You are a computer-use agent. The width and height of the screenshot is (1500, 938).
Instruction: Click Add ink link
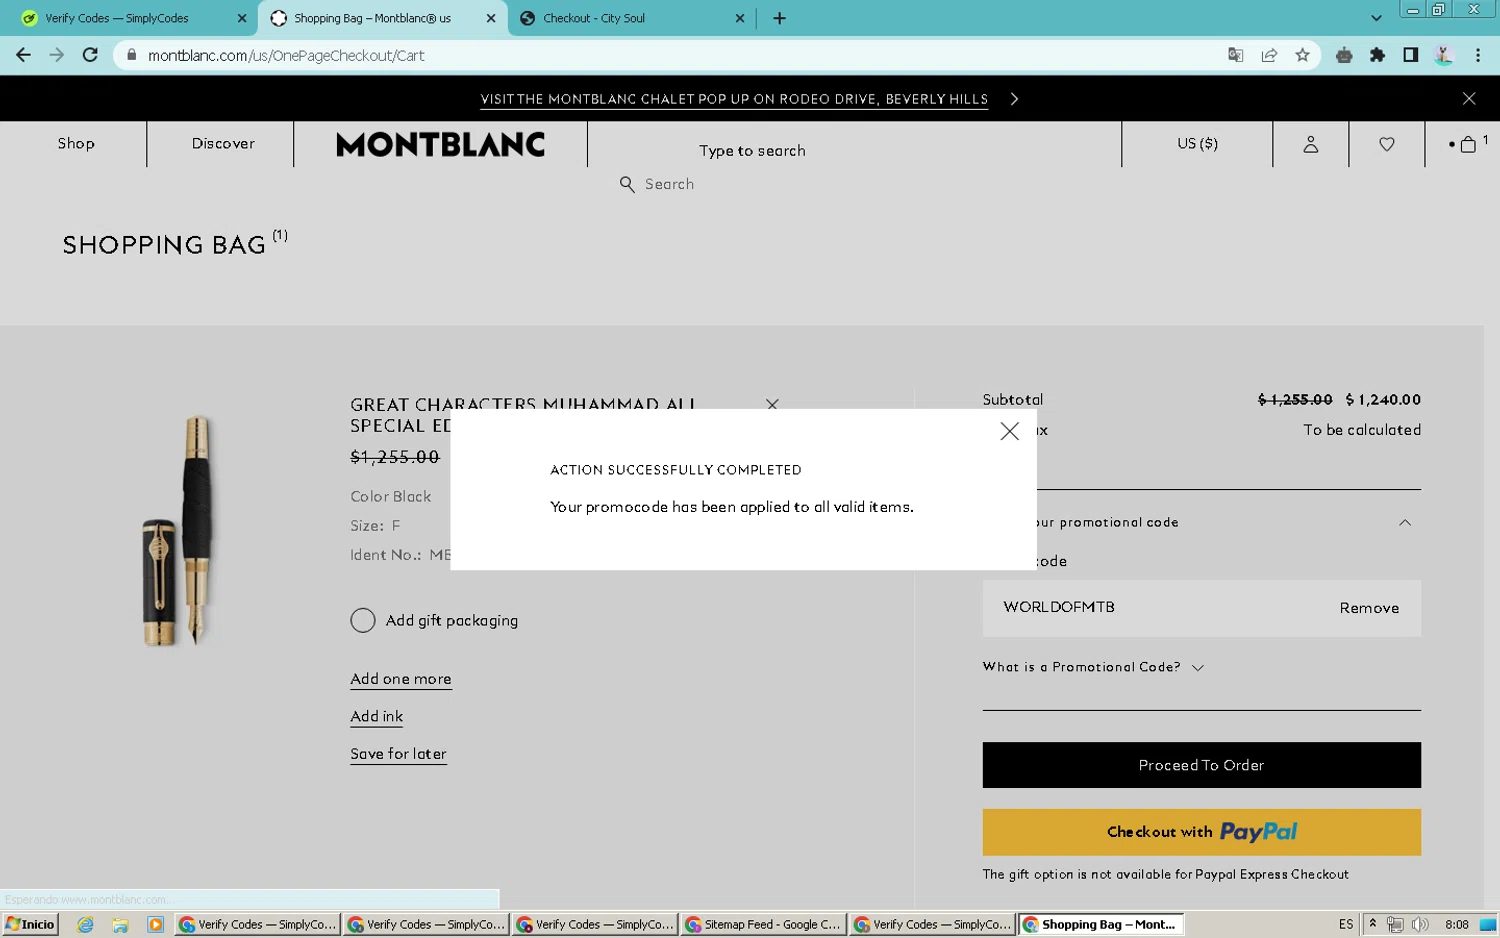(x=376, y=717)
